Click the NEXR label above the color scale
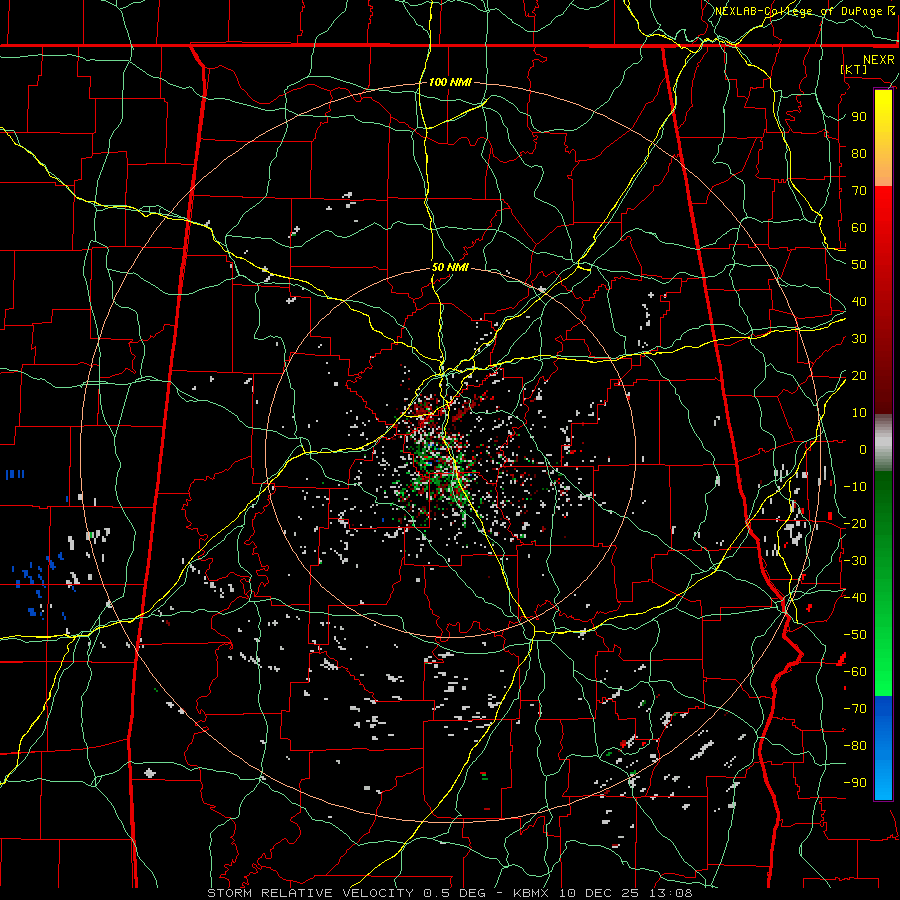 click(x=878, y=60)
